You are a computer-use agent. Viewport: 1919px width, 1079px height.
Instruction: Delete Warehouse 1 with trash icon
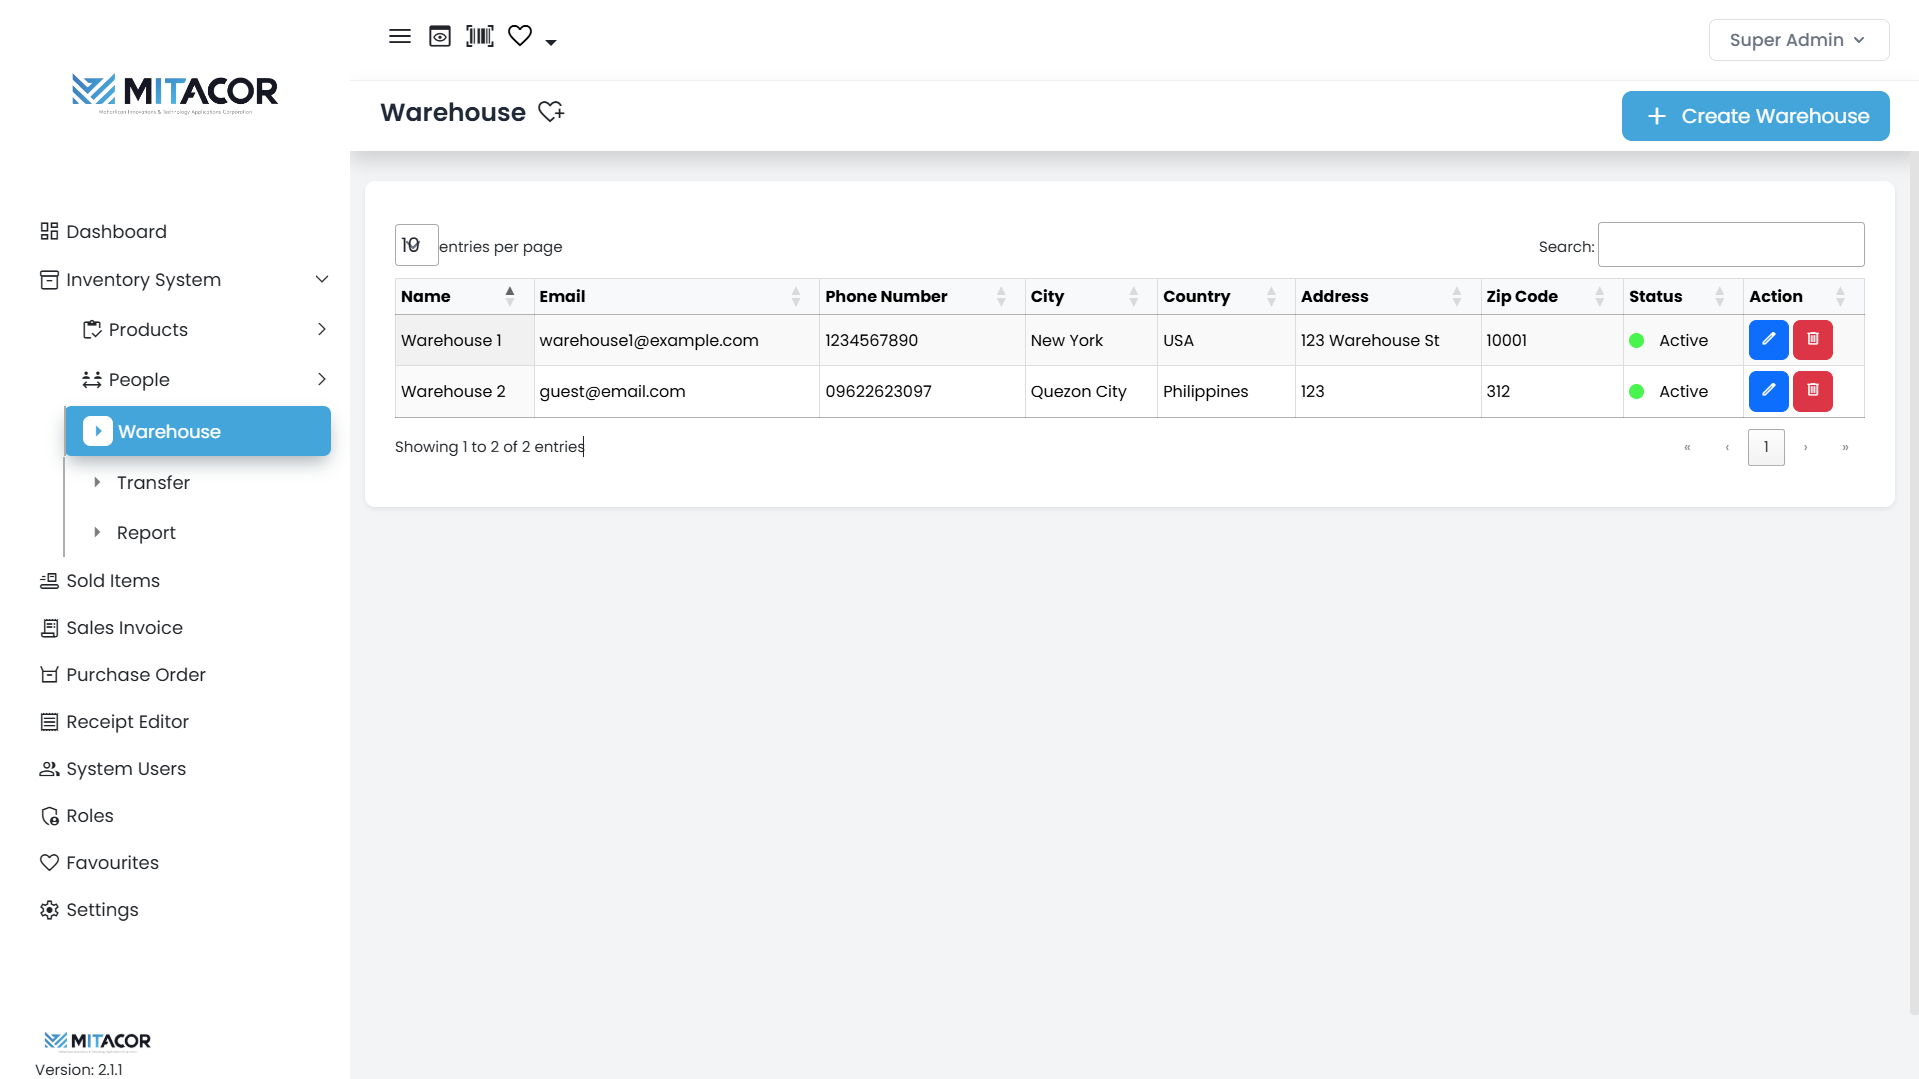(x=1812, y=340)
